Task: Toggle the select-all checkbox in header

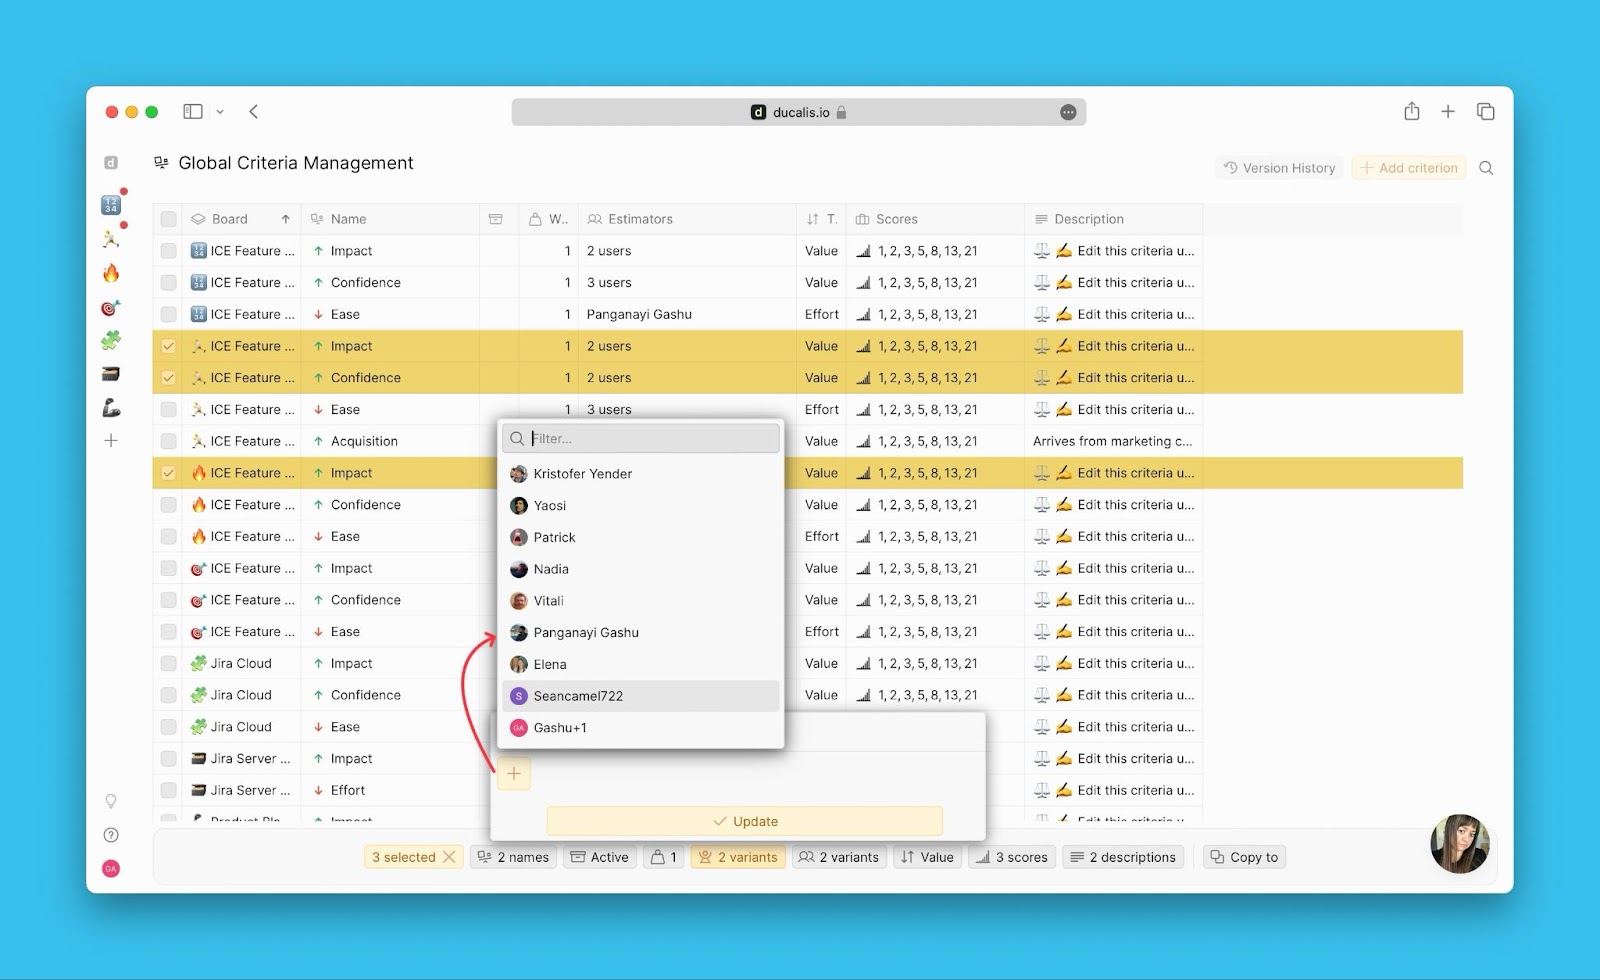Action: tap(168, 219)
